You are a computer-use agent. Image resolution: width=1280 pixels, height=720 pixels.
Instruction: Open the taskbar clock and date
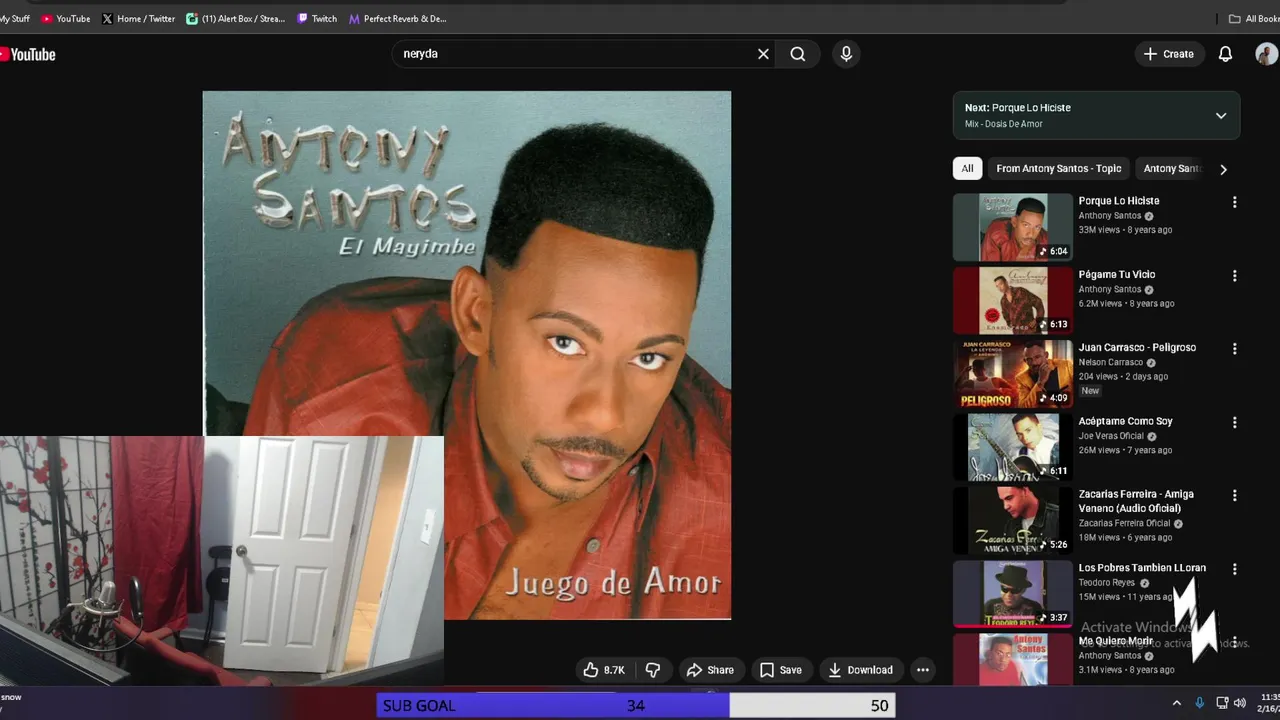(x=1269, y=702)
